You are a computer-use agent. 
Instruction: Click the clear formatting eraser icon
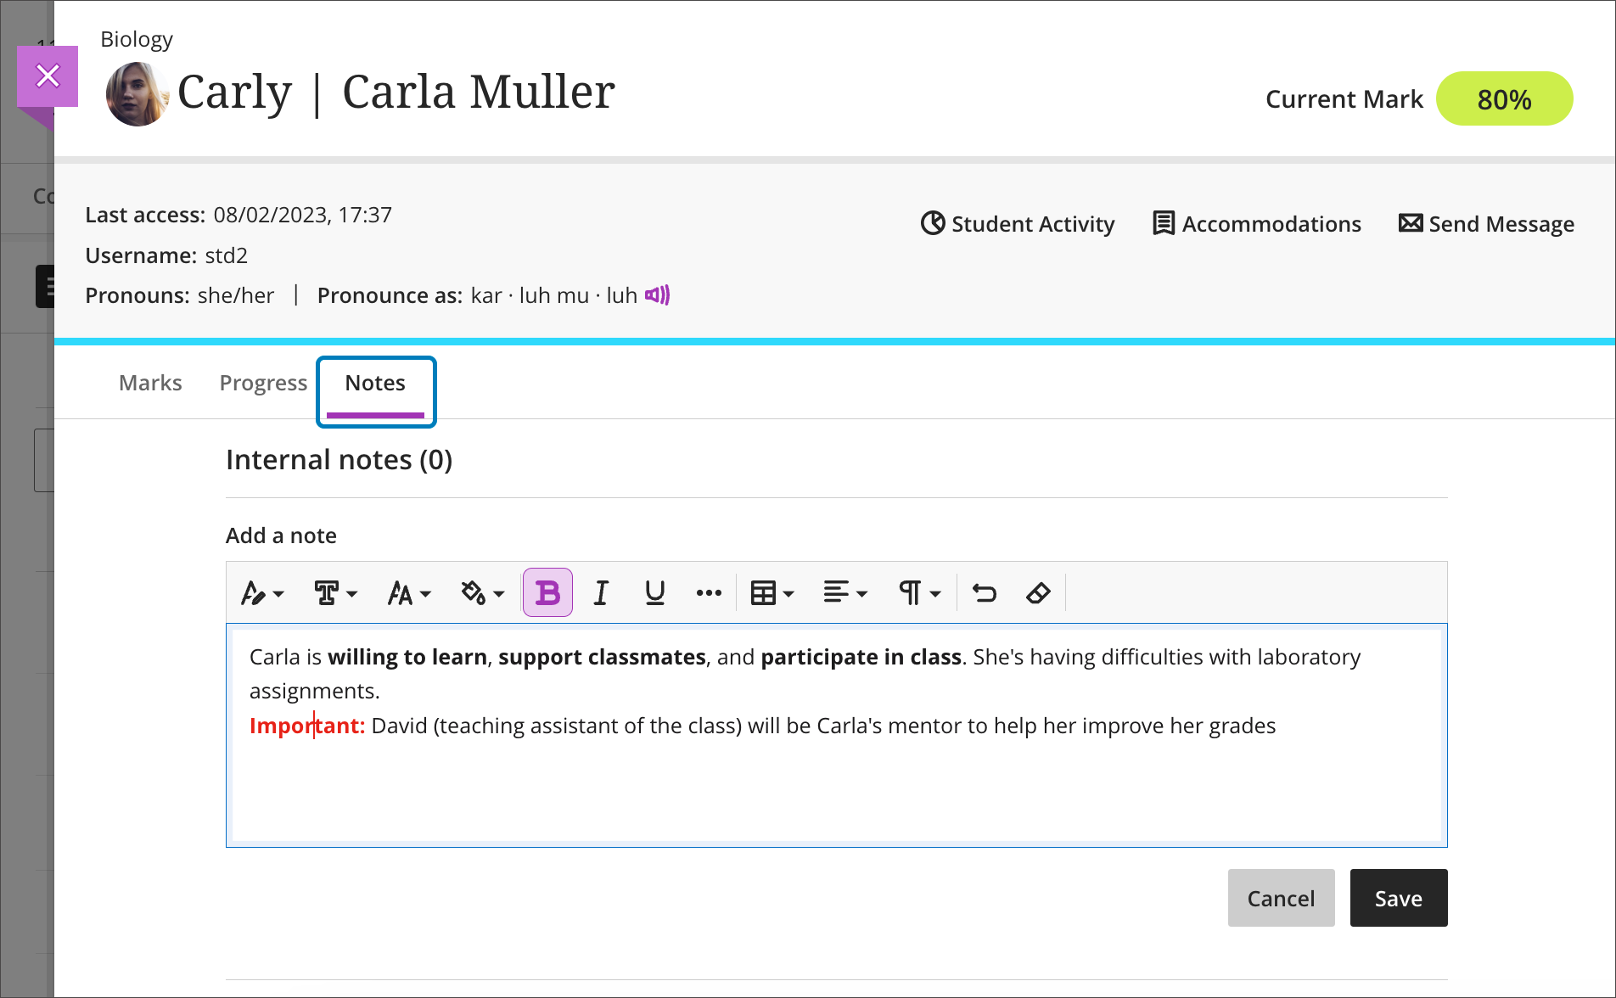[1038, 593]
